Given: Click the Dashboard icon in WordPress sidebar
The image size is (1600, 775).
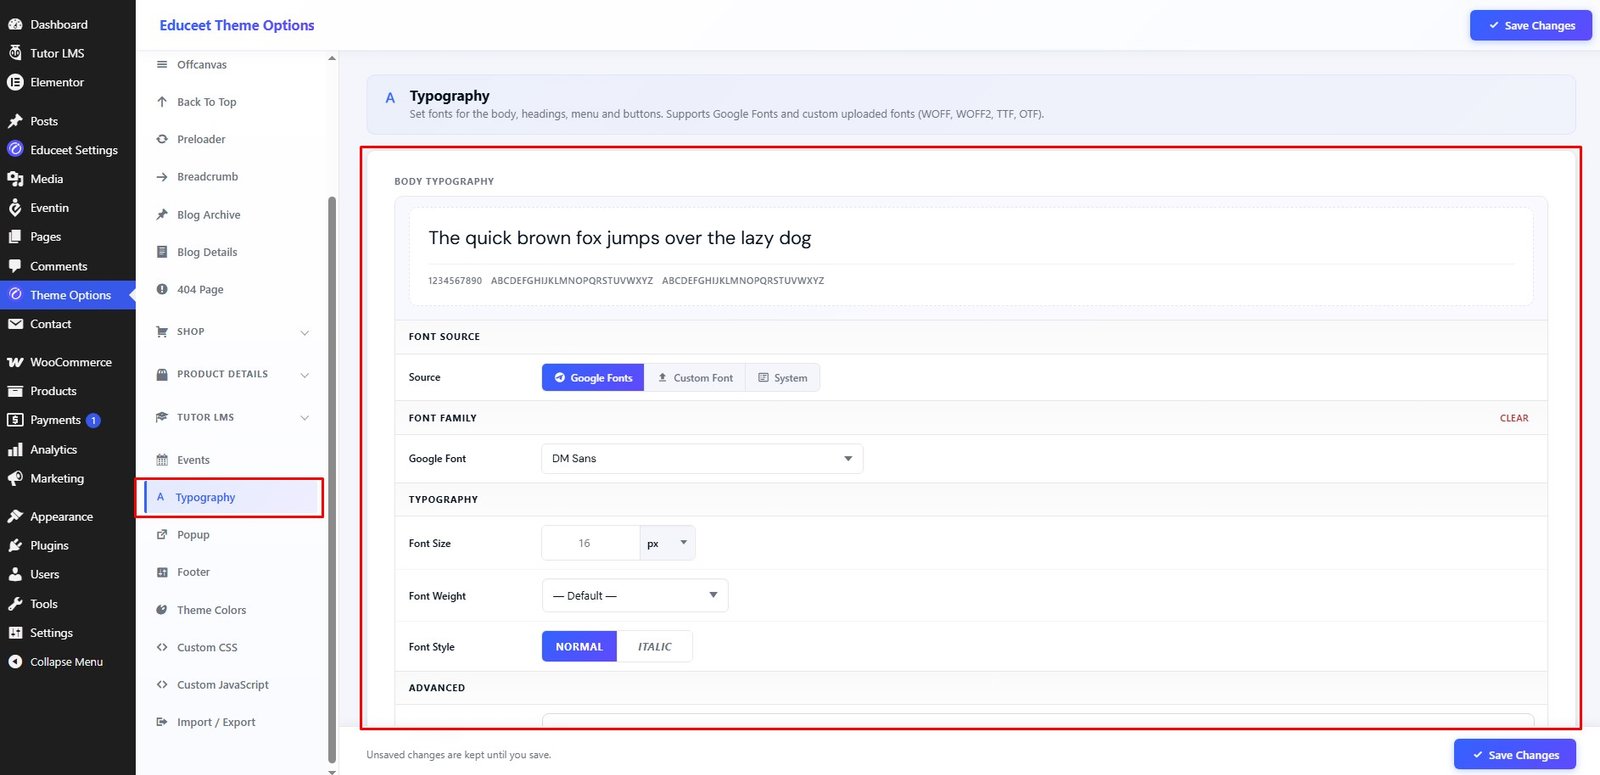Looking at the screenshot, I should point(15,24).
